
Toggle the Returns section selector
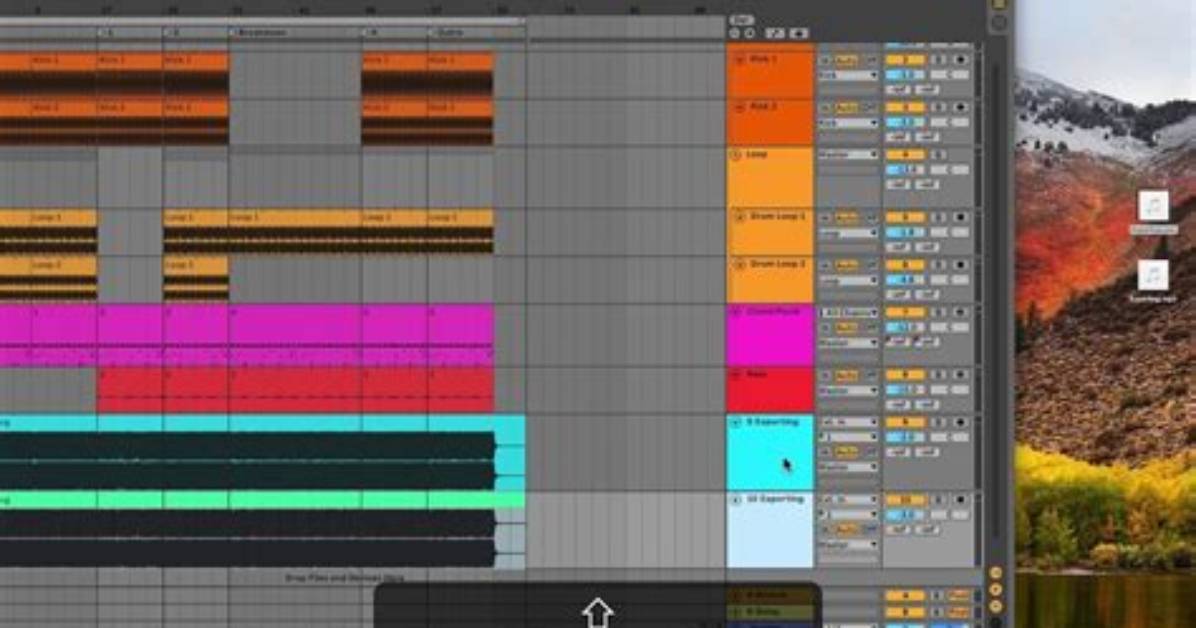click(x=996, y=589)
